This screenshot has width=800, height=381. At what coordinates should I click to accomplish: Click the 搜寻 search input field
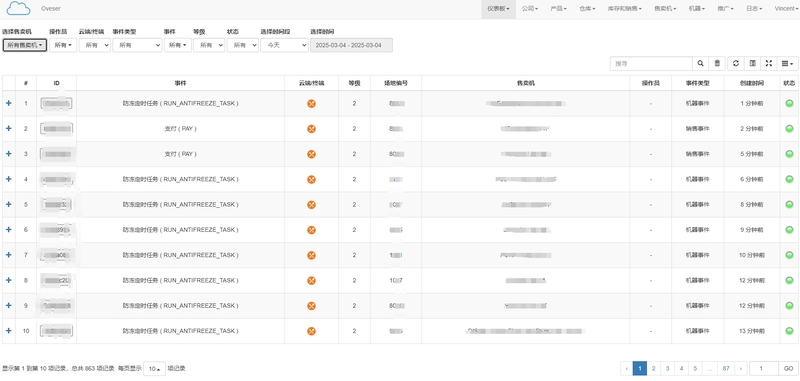[651, 63]
